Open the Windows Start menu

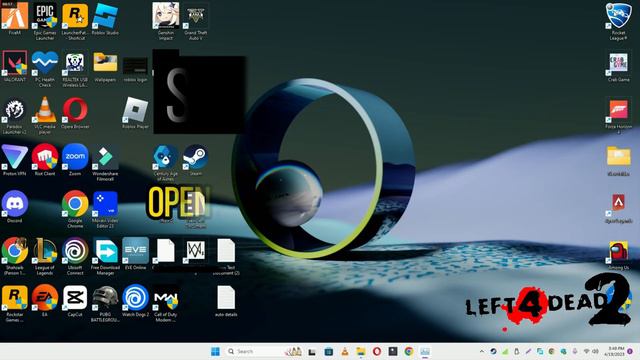pyautogui.click(x=215, y=351)
